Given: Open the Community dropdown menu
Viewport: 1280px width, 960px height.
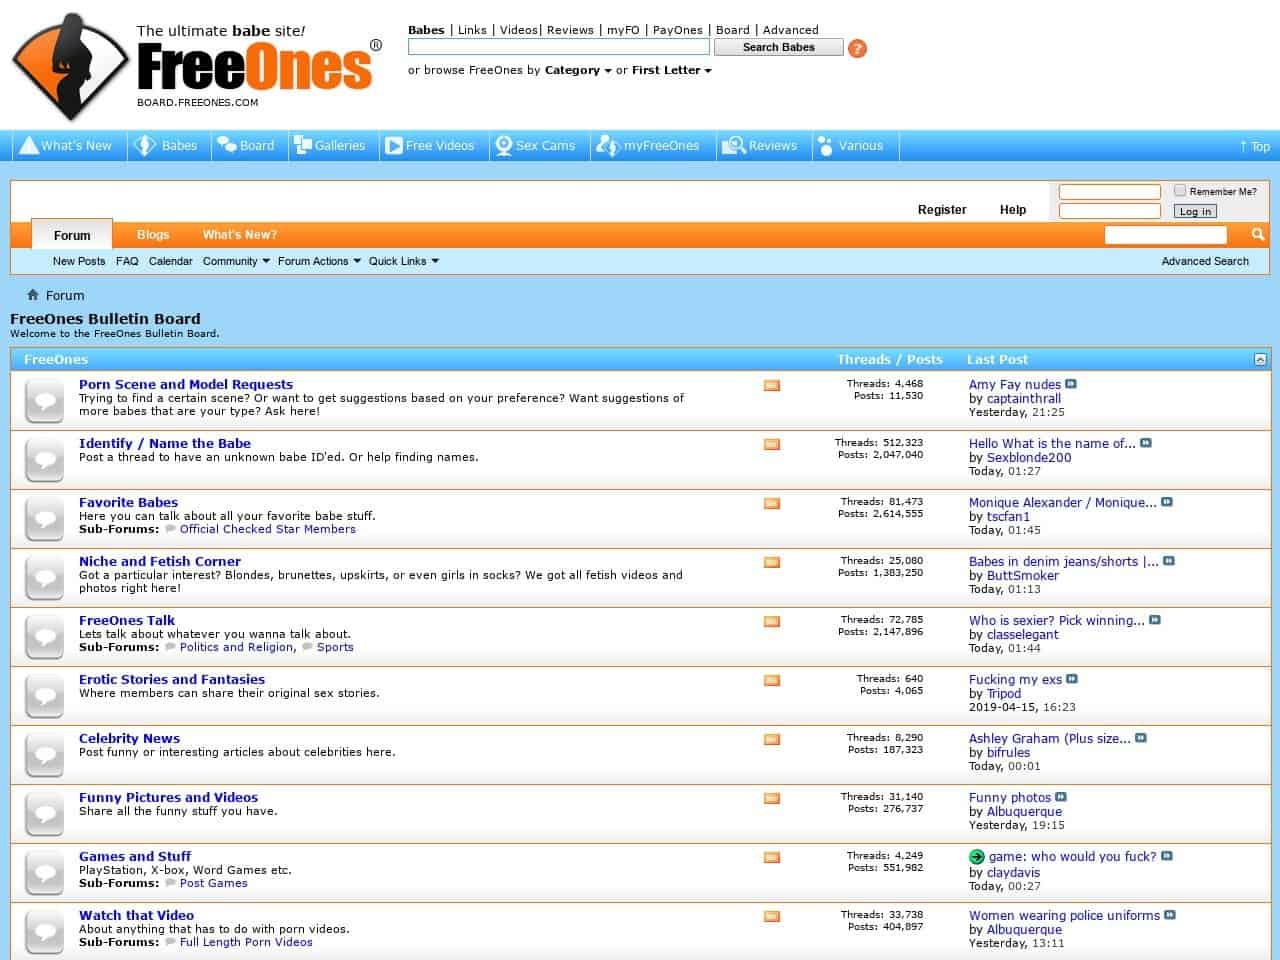Looking at the screenshot, I should click(236, 261).
